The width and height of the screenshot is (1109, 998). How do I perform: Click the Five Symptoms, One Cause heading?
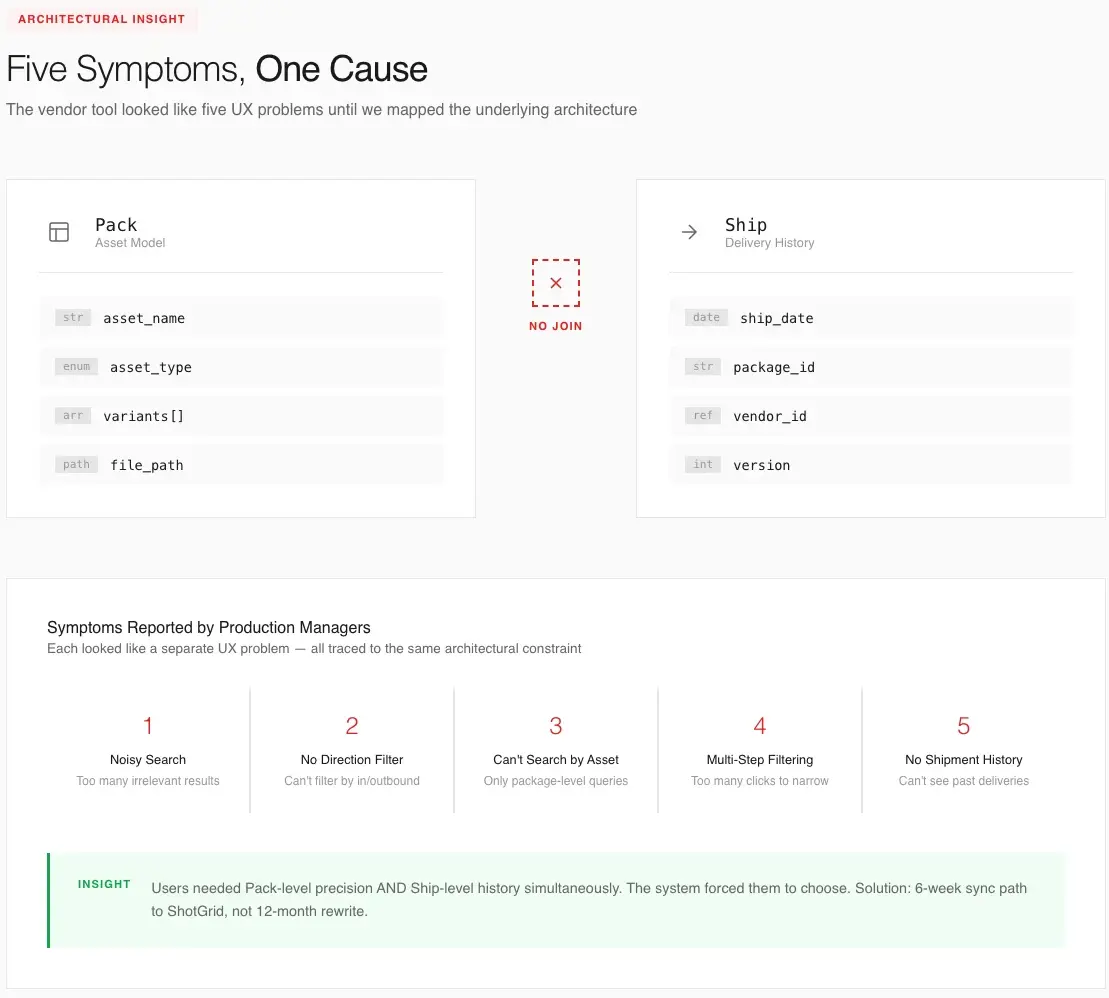217,69
